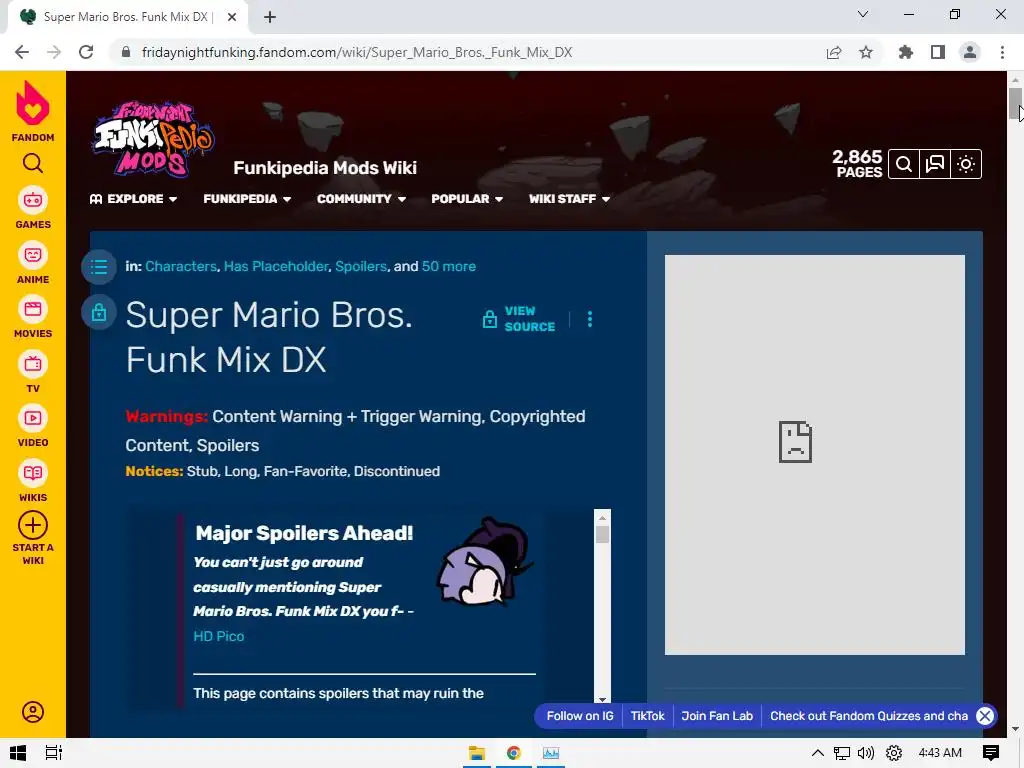Viewport: 1024px width, 768px height.
Task: Expand the Popular menu
Action: click(467, 199)
